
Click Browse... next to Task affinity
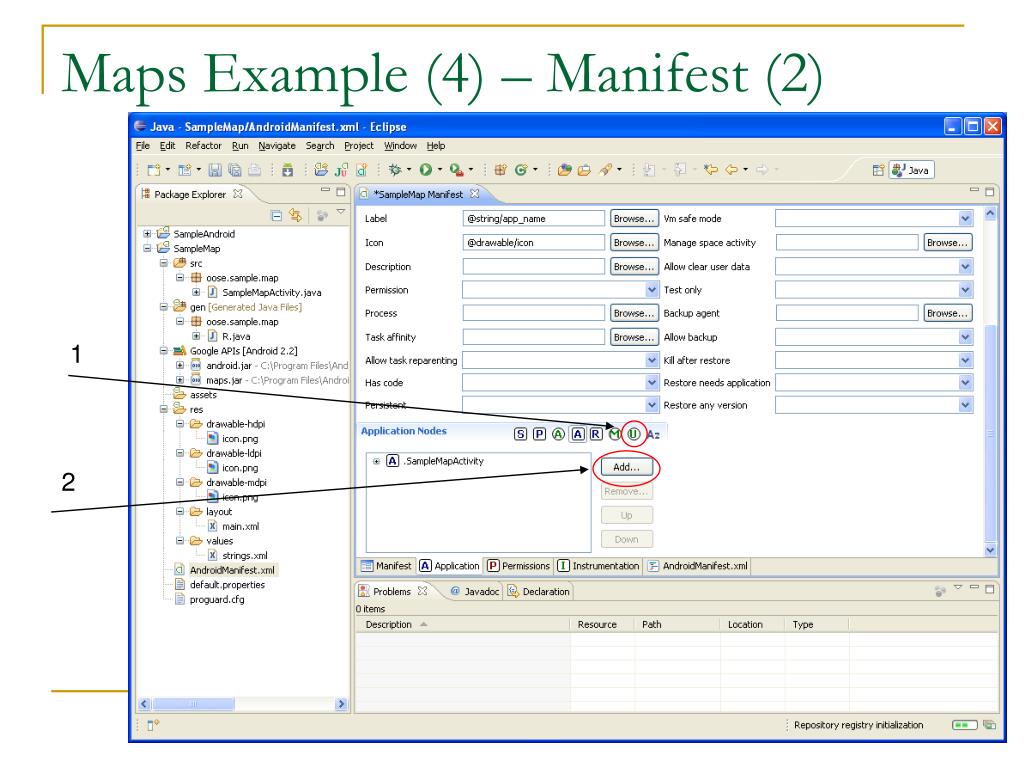coord(633,337)
